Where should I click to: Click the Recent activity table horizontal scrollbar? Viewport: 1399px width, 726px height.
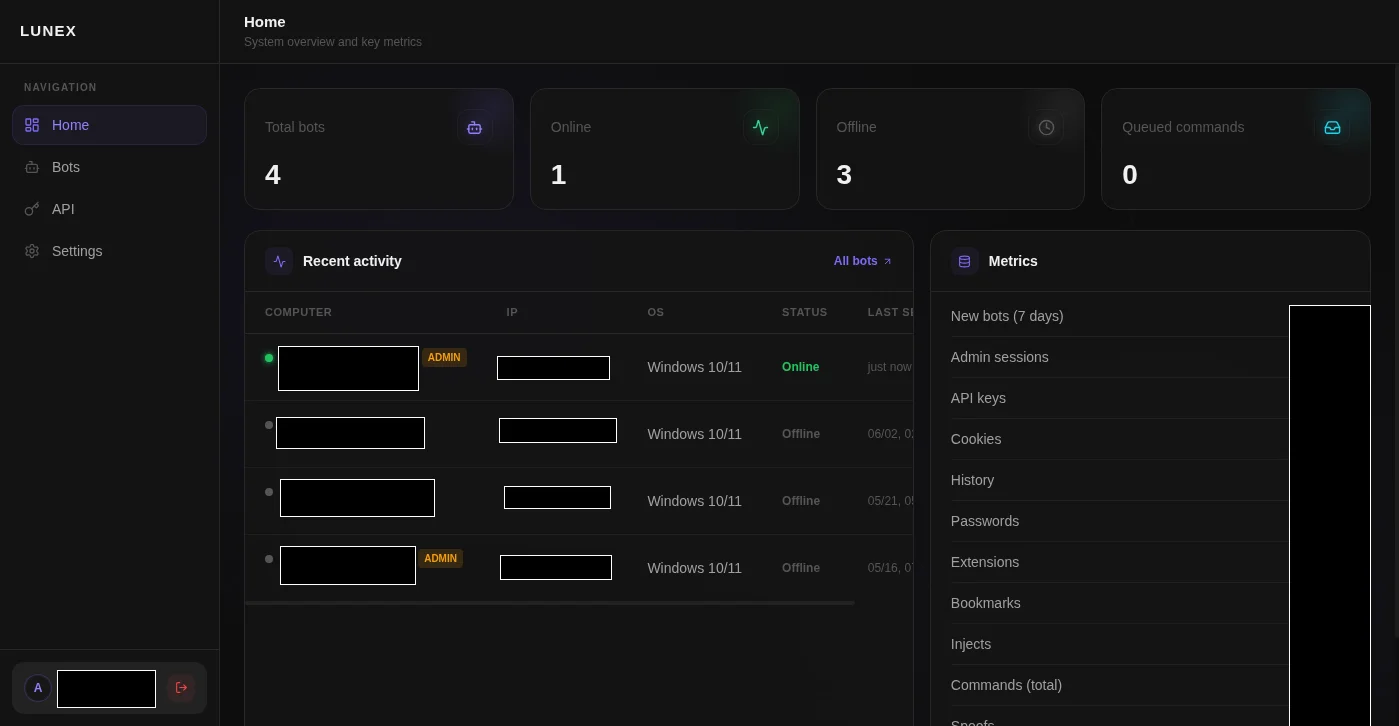549,603
